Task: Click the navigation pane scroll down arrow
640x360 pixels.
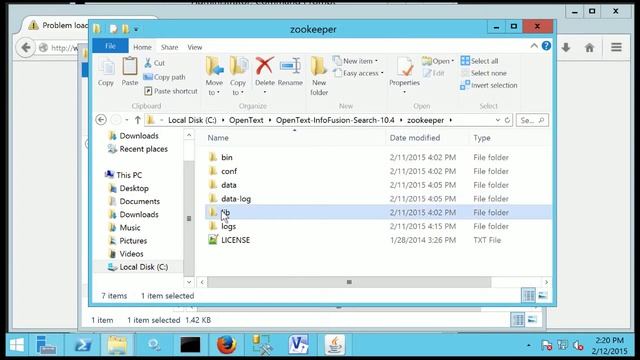Action: 189,282
